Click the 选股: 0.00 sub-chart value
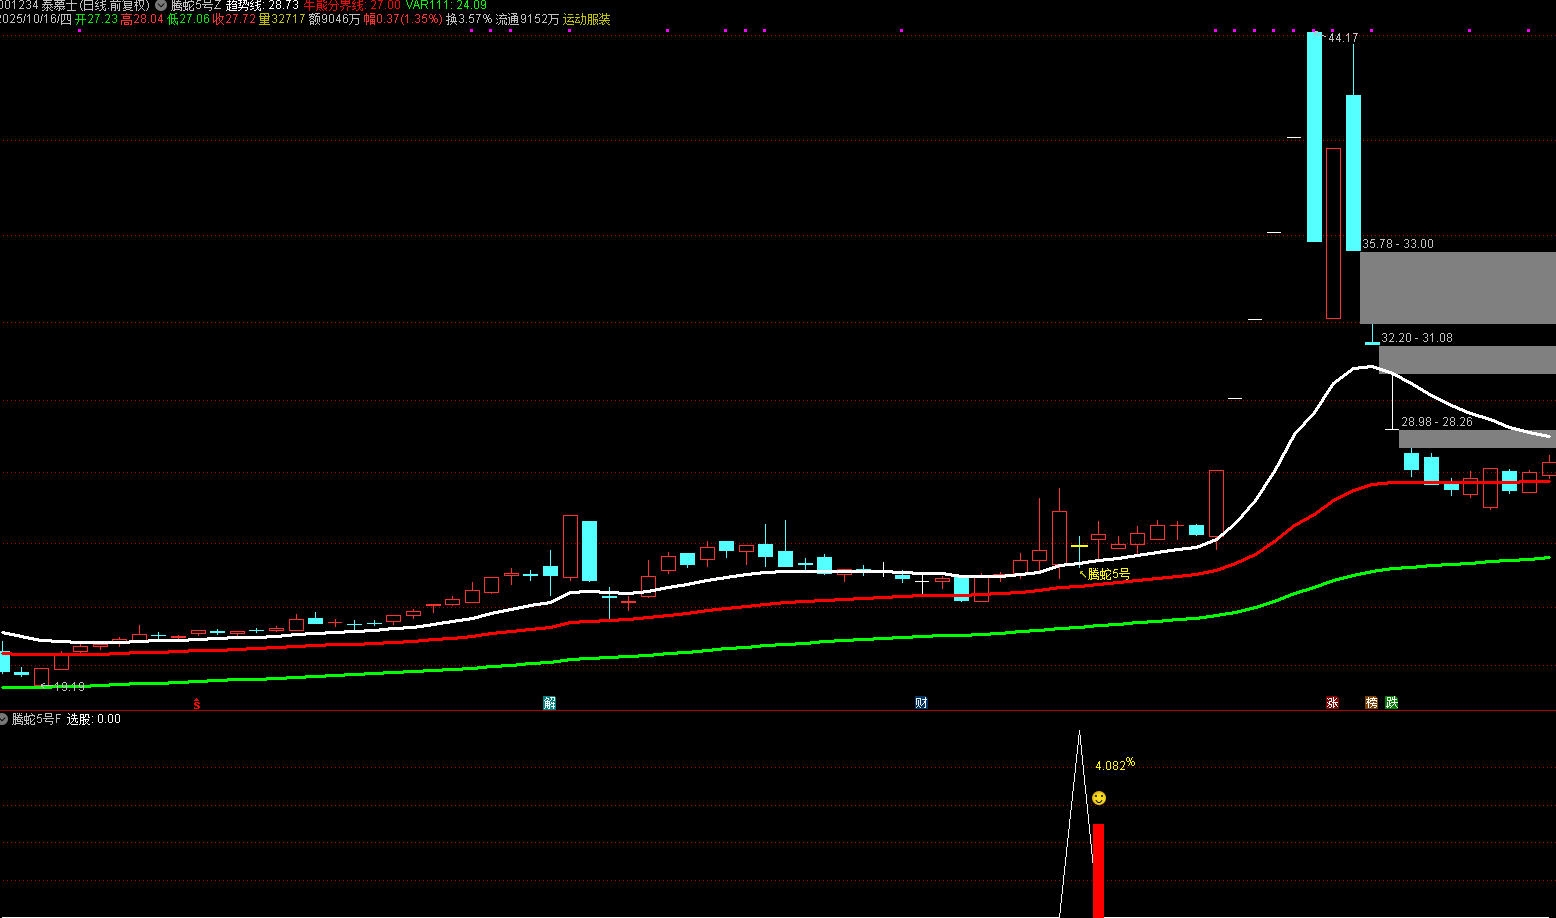1556x918 pixels. 94,719
